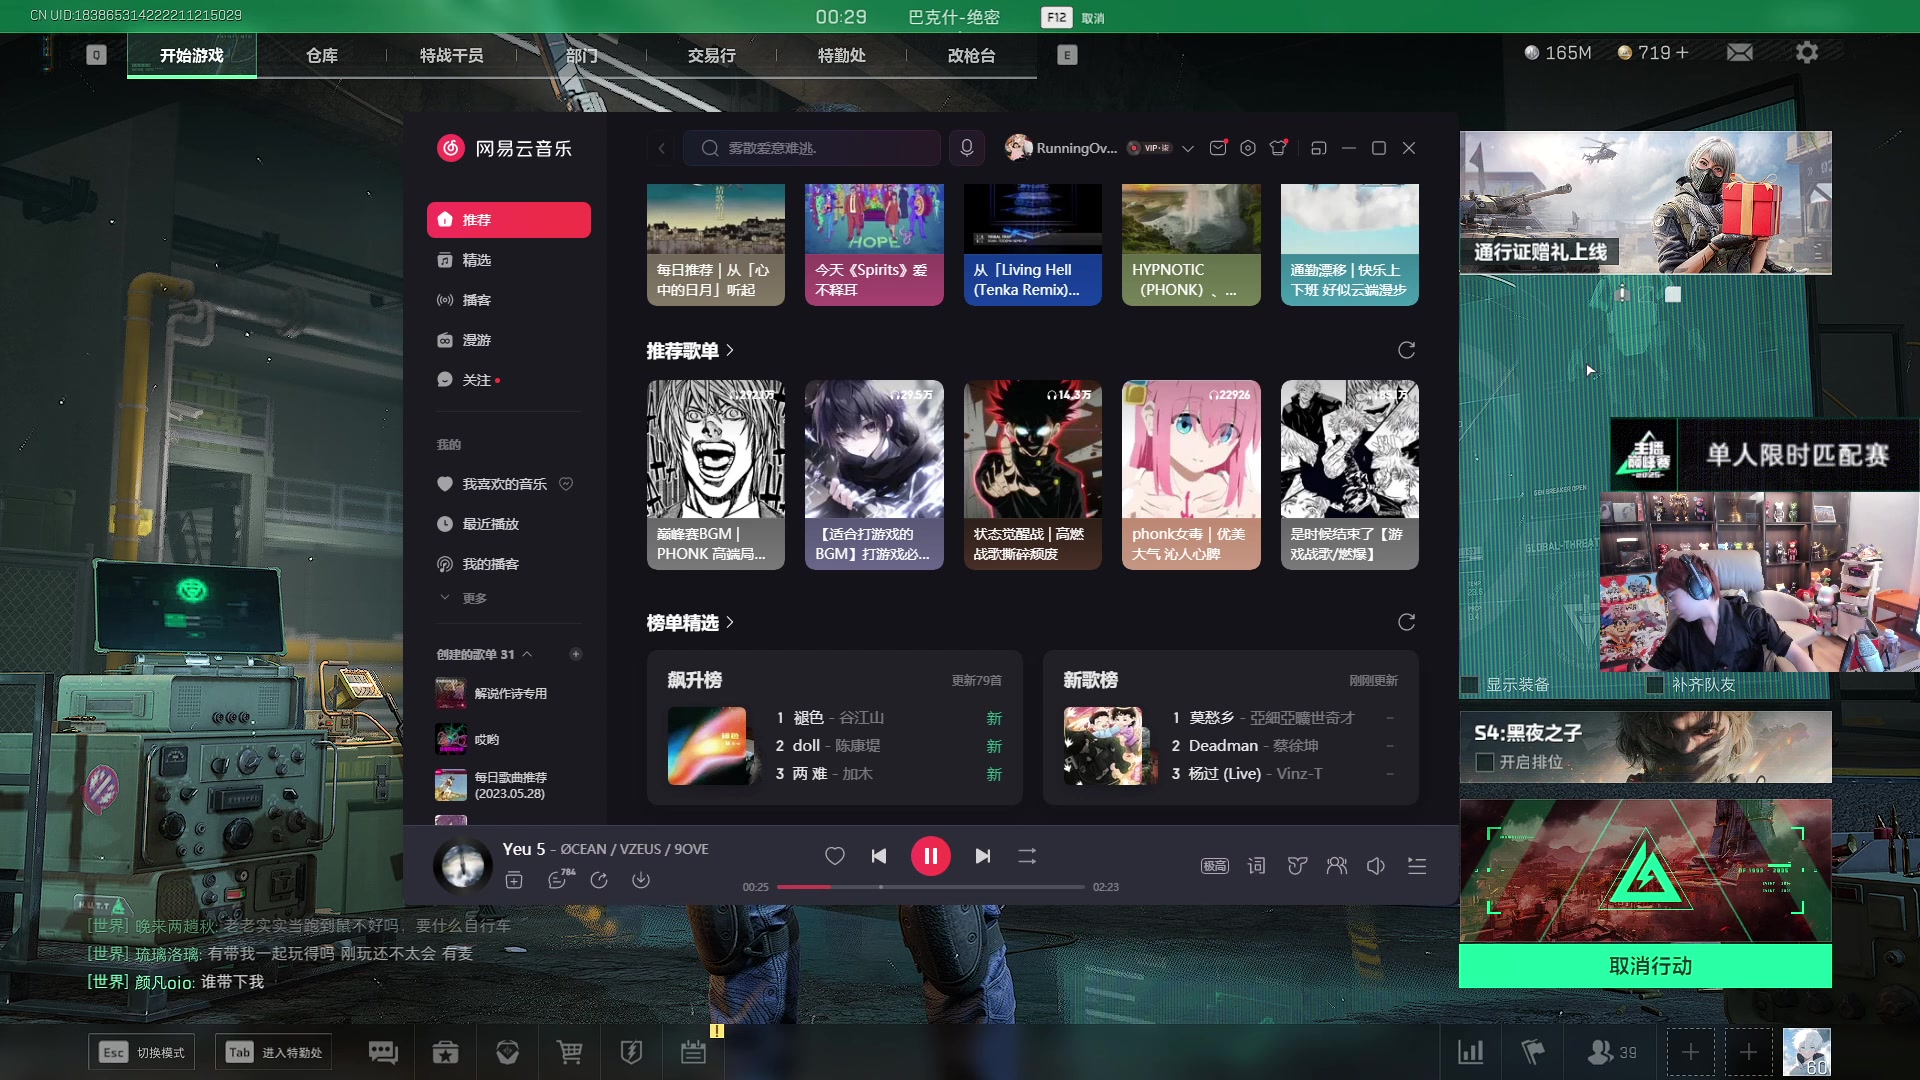Refresh the 榜单精选 charts

1407,622
